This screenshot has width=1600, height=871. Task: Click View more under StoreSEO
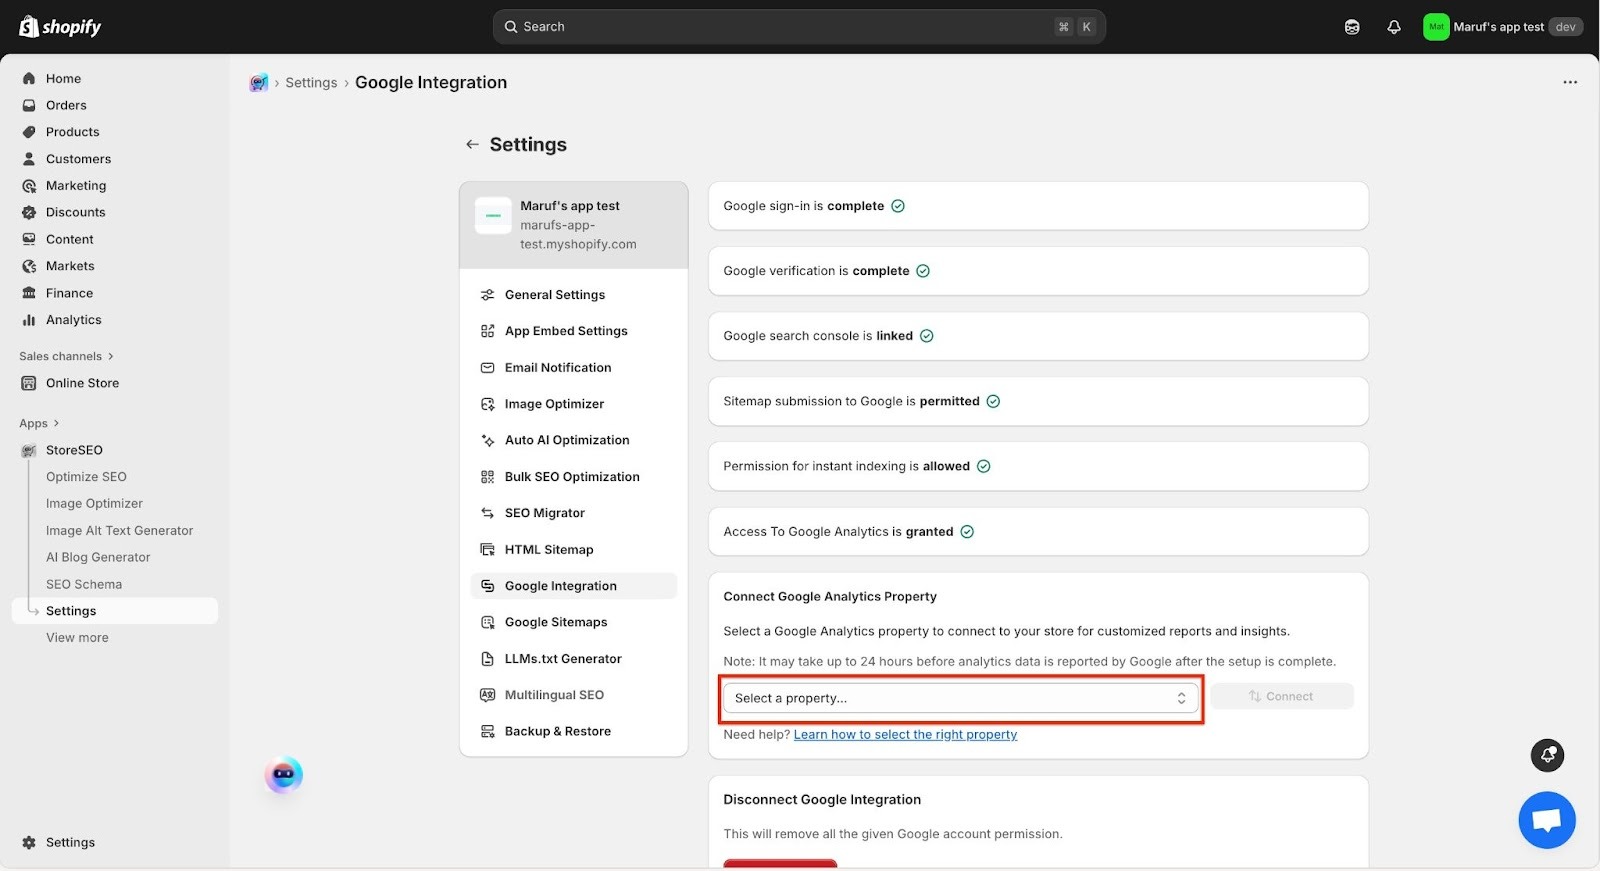[x=77, y=638]
